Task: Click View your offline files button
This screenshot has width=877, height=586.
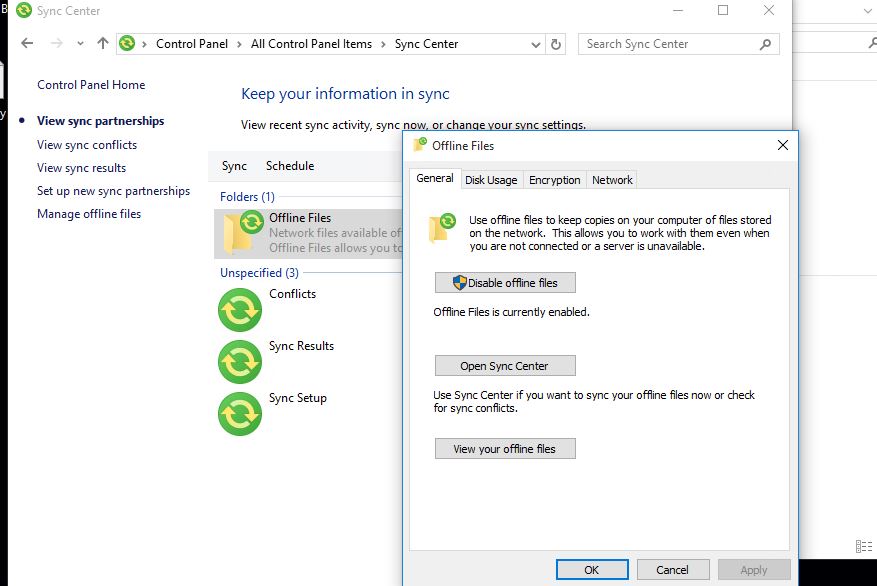Action: (x=505, y=449)
